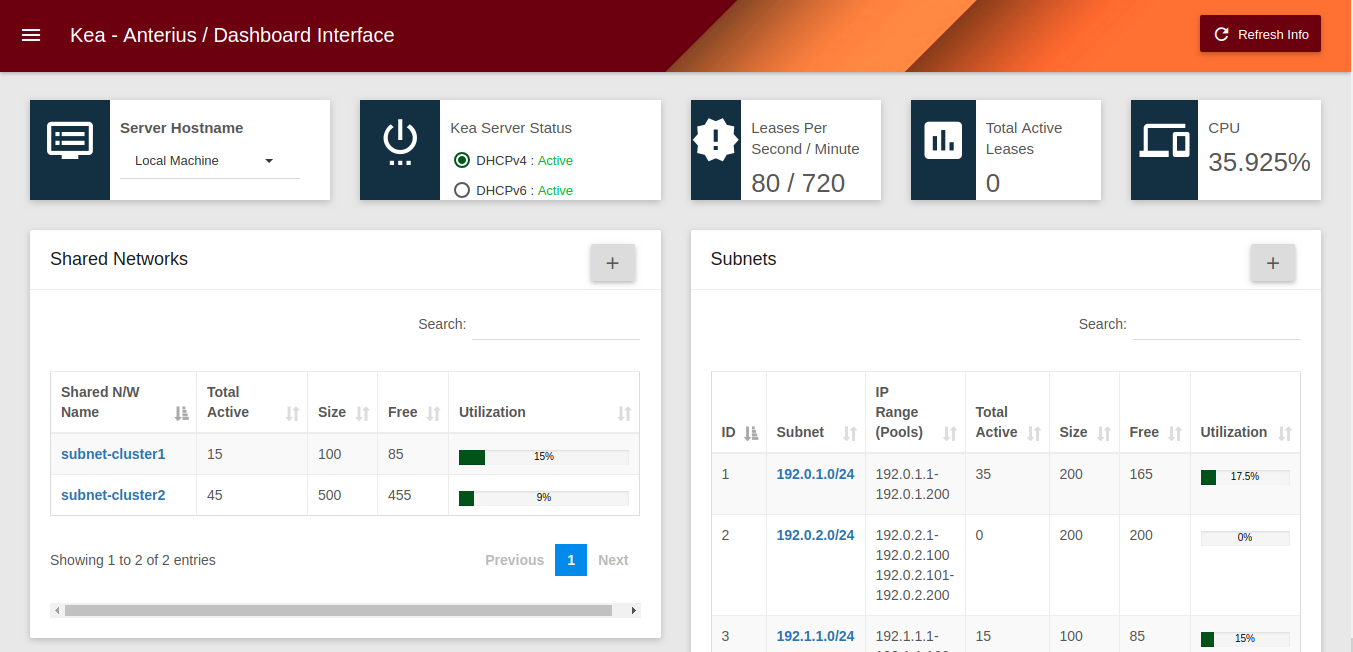
Task: Add a new subnet with plus button
Action: 1273,263
